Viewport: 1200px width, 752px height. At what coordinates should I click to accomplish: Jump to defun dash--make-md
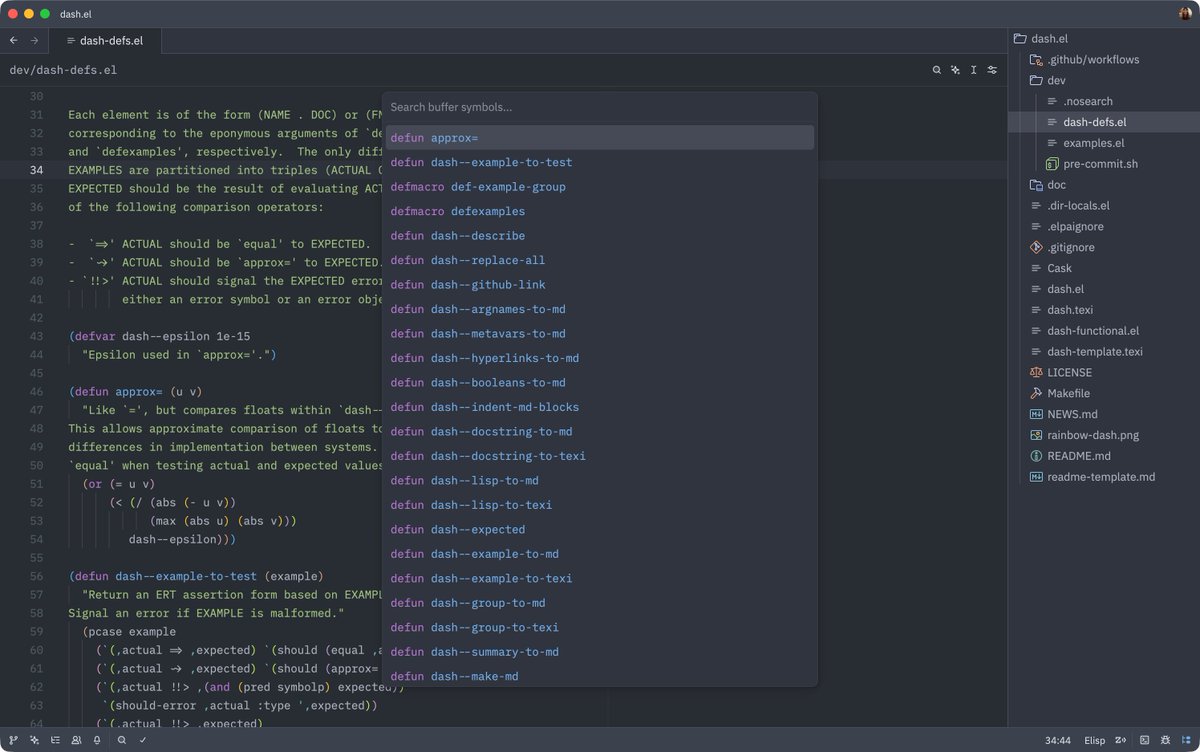click(600, 677)
